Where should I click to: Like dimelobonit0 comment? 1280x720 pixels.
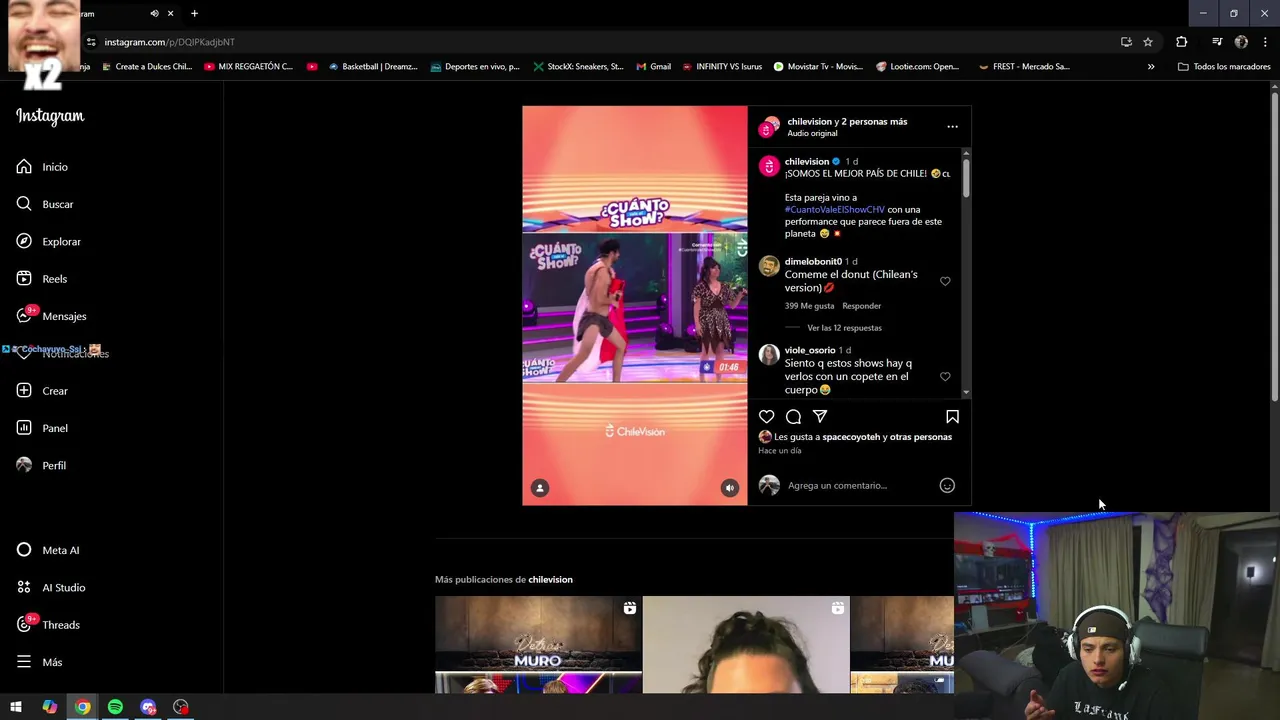(x=945, y=281)
